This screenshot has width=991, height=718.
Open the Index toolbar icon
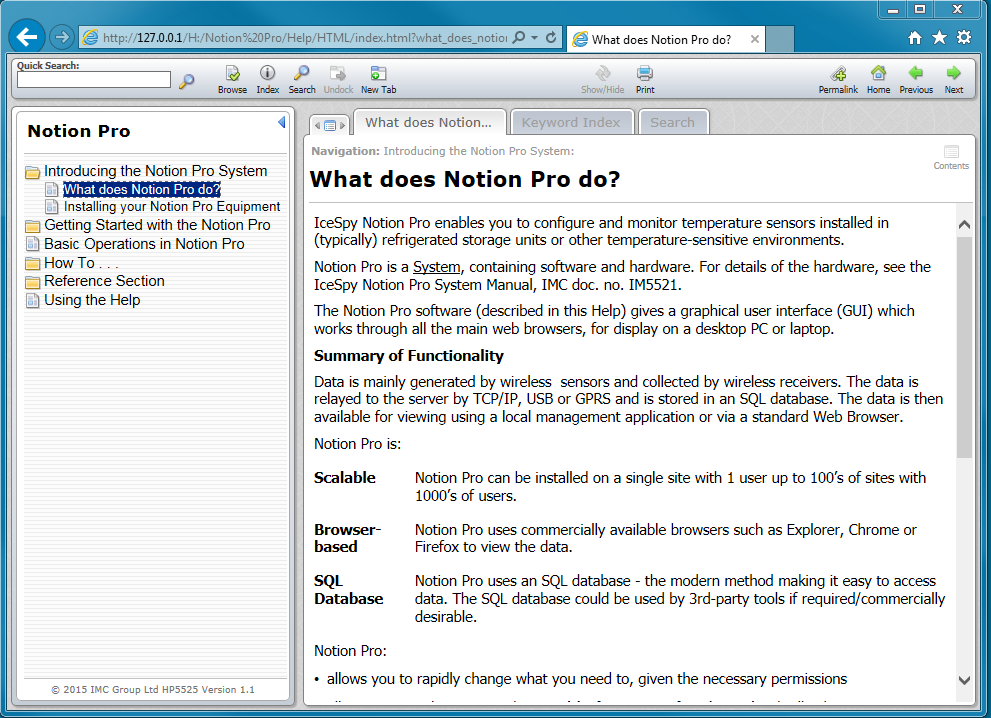pyautogui.click(x=267, y=76)
